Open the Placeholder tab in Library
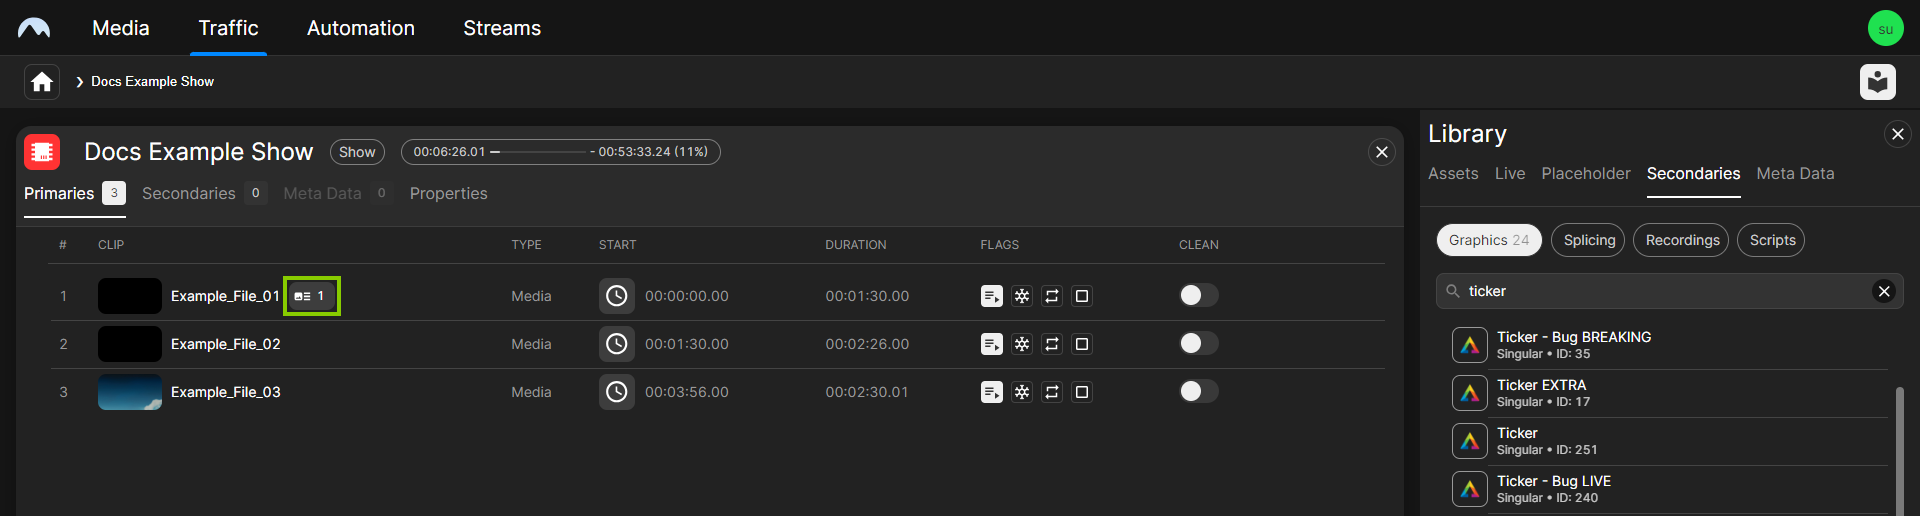Viewport: 1920px width, 516px height. click(1585, 174)
